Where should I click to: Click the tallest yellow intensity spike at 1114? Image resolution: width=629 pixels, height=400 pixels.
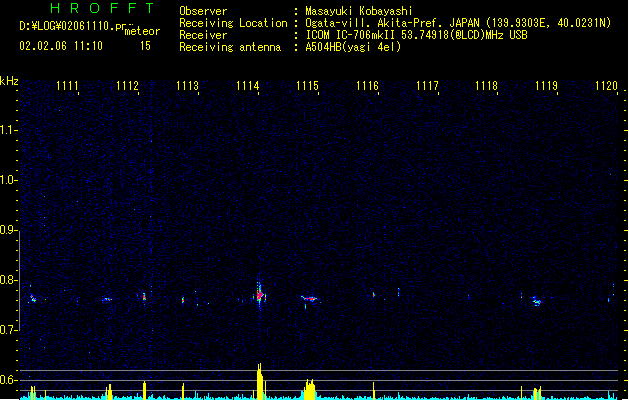click(x=260, y=381)
